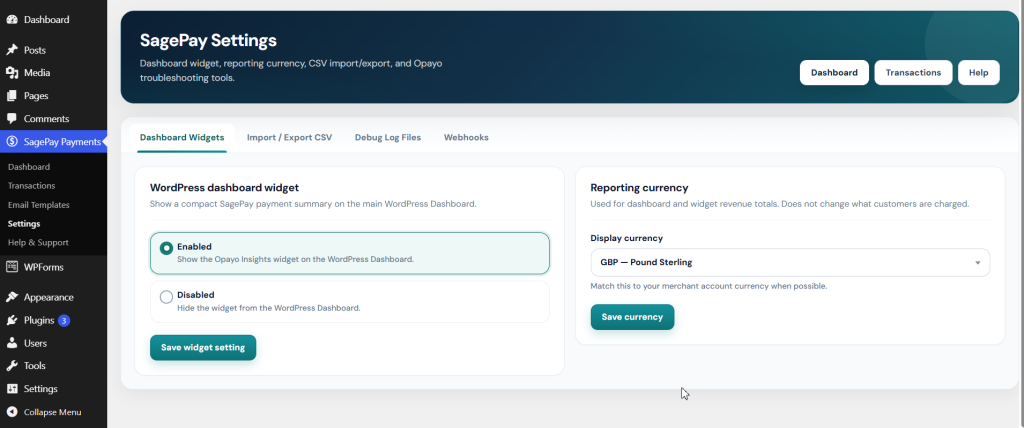The image size is (1024, 428).
Task: Click 'Show the Opayo Insights widget' description
Action: (x=295, y=259)
